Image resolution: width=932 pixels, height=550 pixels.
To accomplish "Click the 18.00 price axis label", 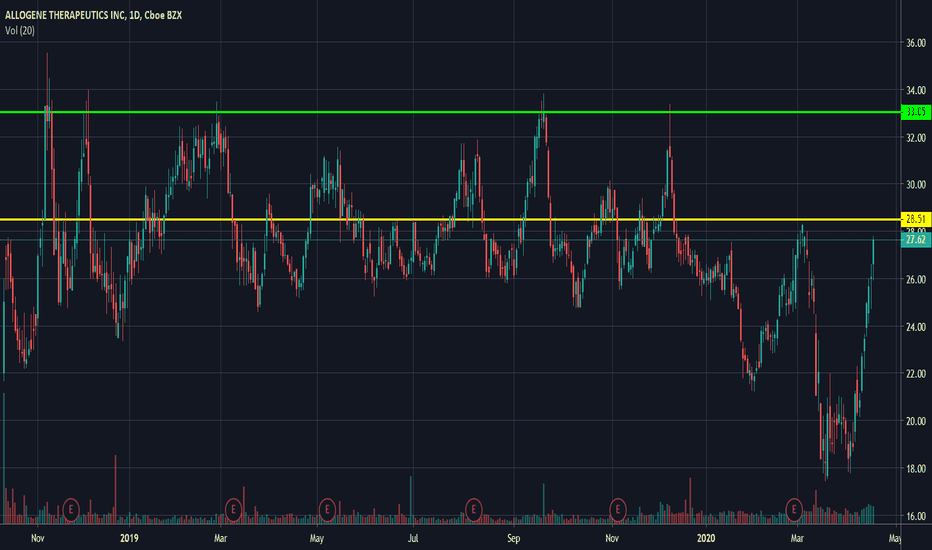I will pyautogui.click(x=916, y=469).
